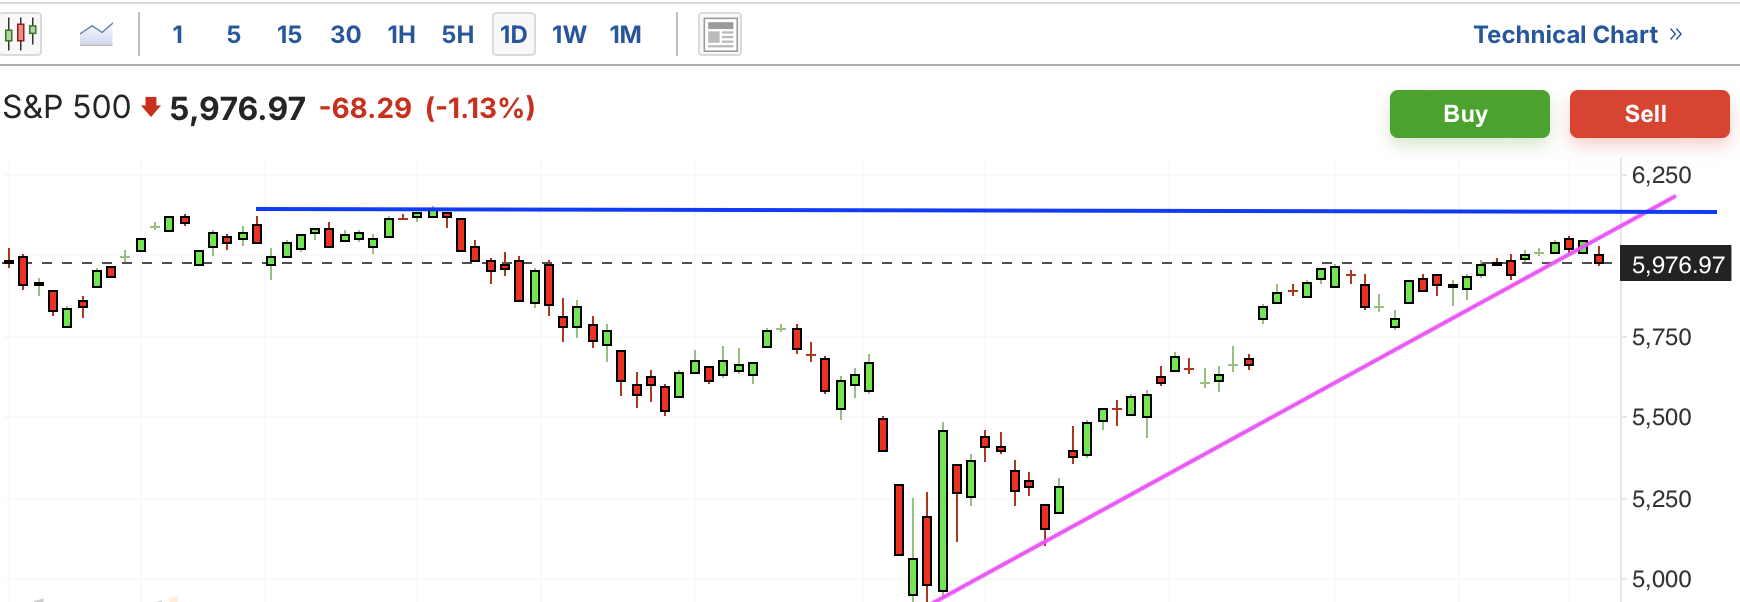
Task: Click the 5,976.97 current price label on axis
Action: [x=1675, y=265]
